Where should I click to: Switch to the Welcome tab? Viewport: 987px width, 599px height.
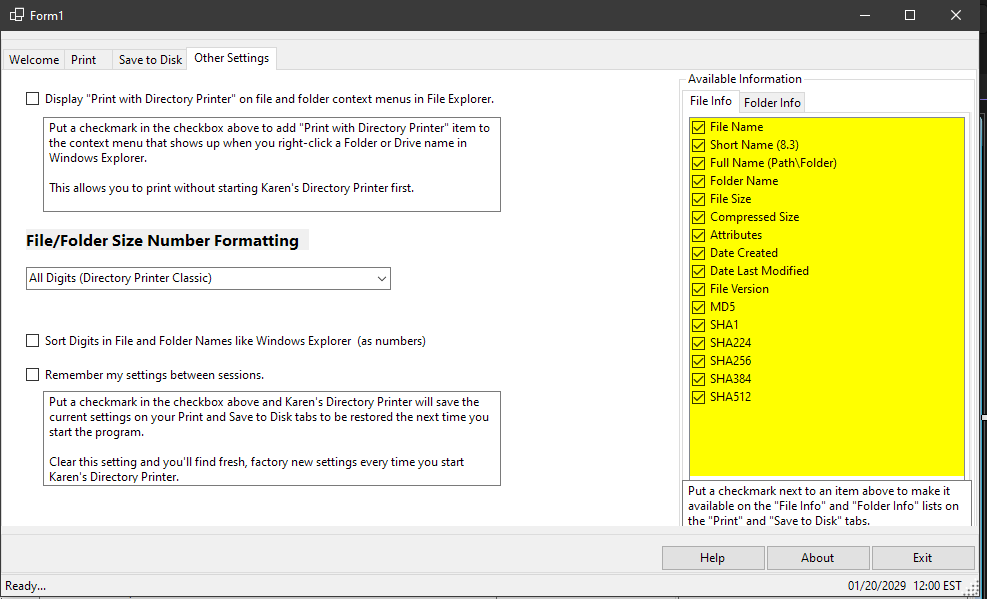pyautogui.click(x=34, y=60)
